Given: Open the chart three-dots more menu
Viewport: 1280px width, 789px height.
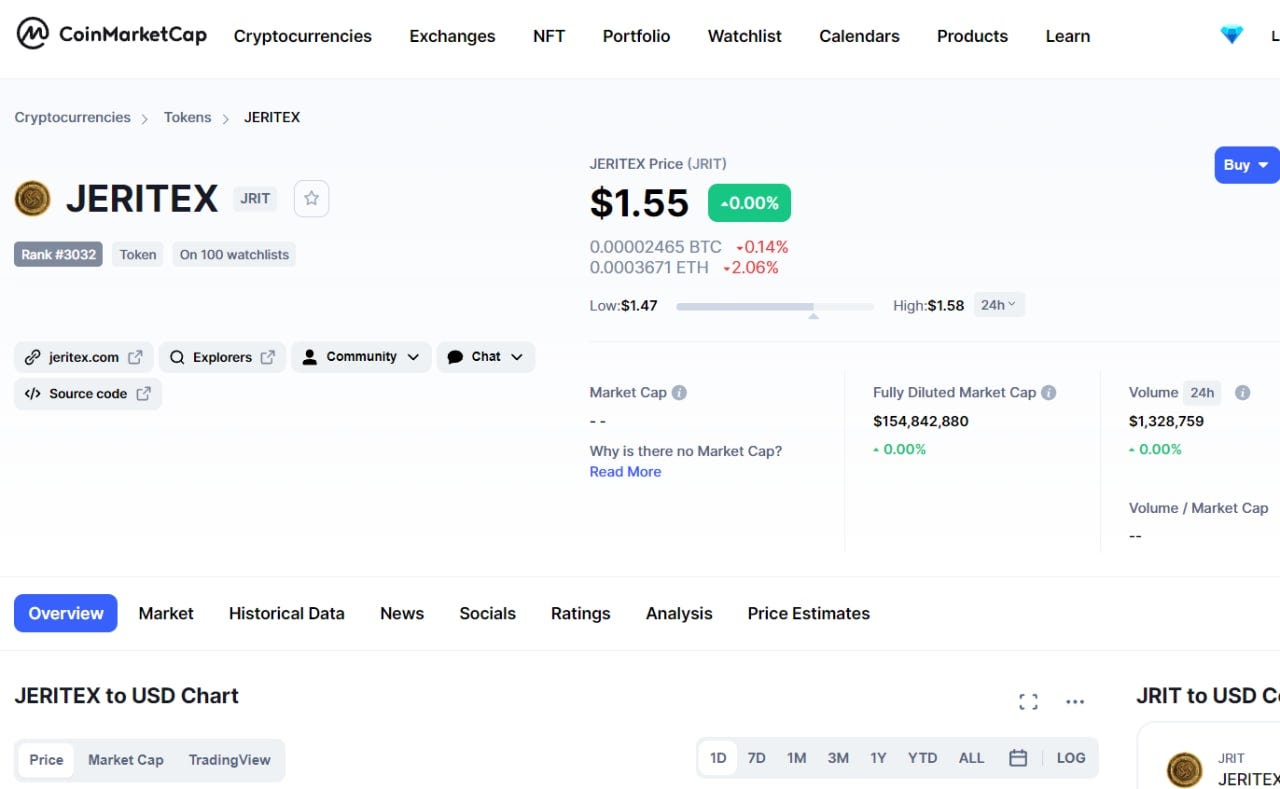Looking at the screenshot, I should (x=1075, y=701).
